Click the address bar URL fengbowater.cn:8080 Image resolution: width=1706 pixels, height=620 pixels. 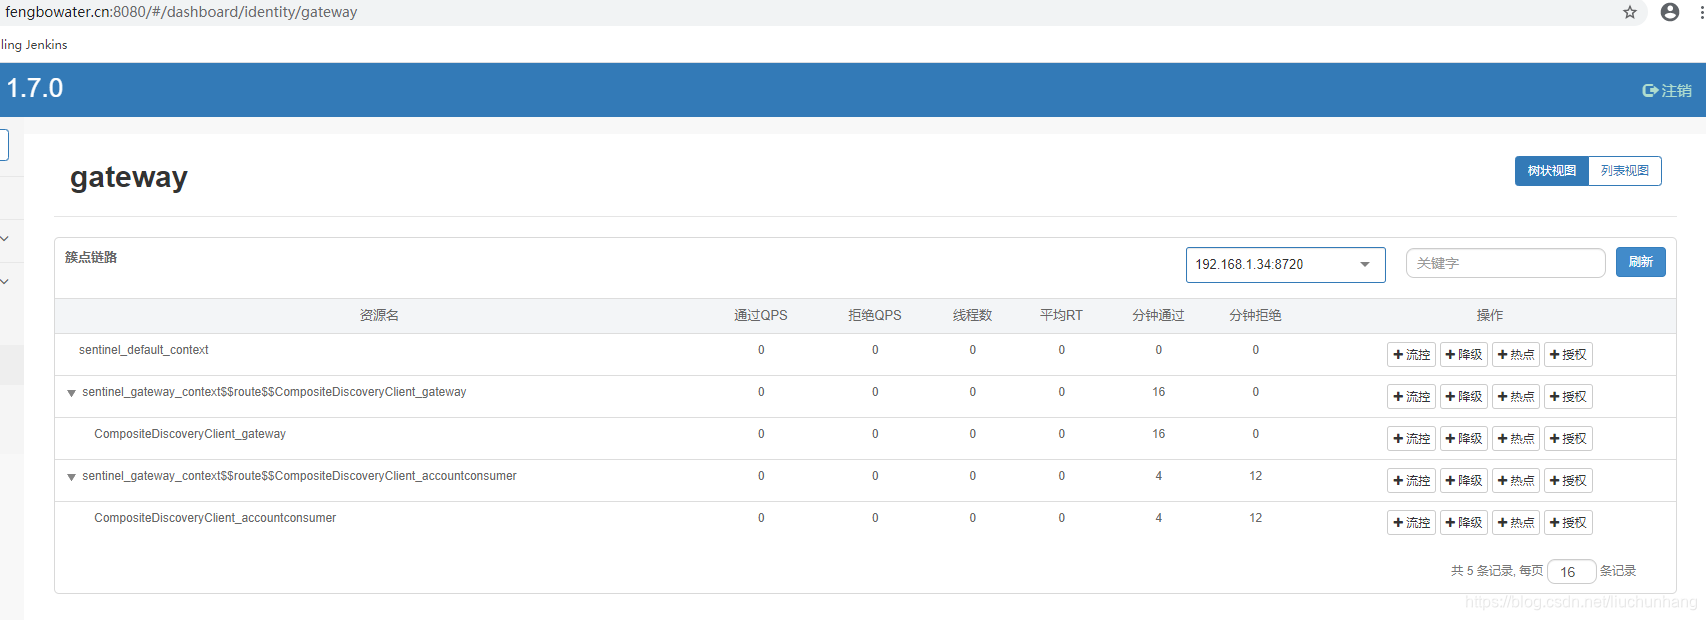pyautogui.click(x=181, y=12)
